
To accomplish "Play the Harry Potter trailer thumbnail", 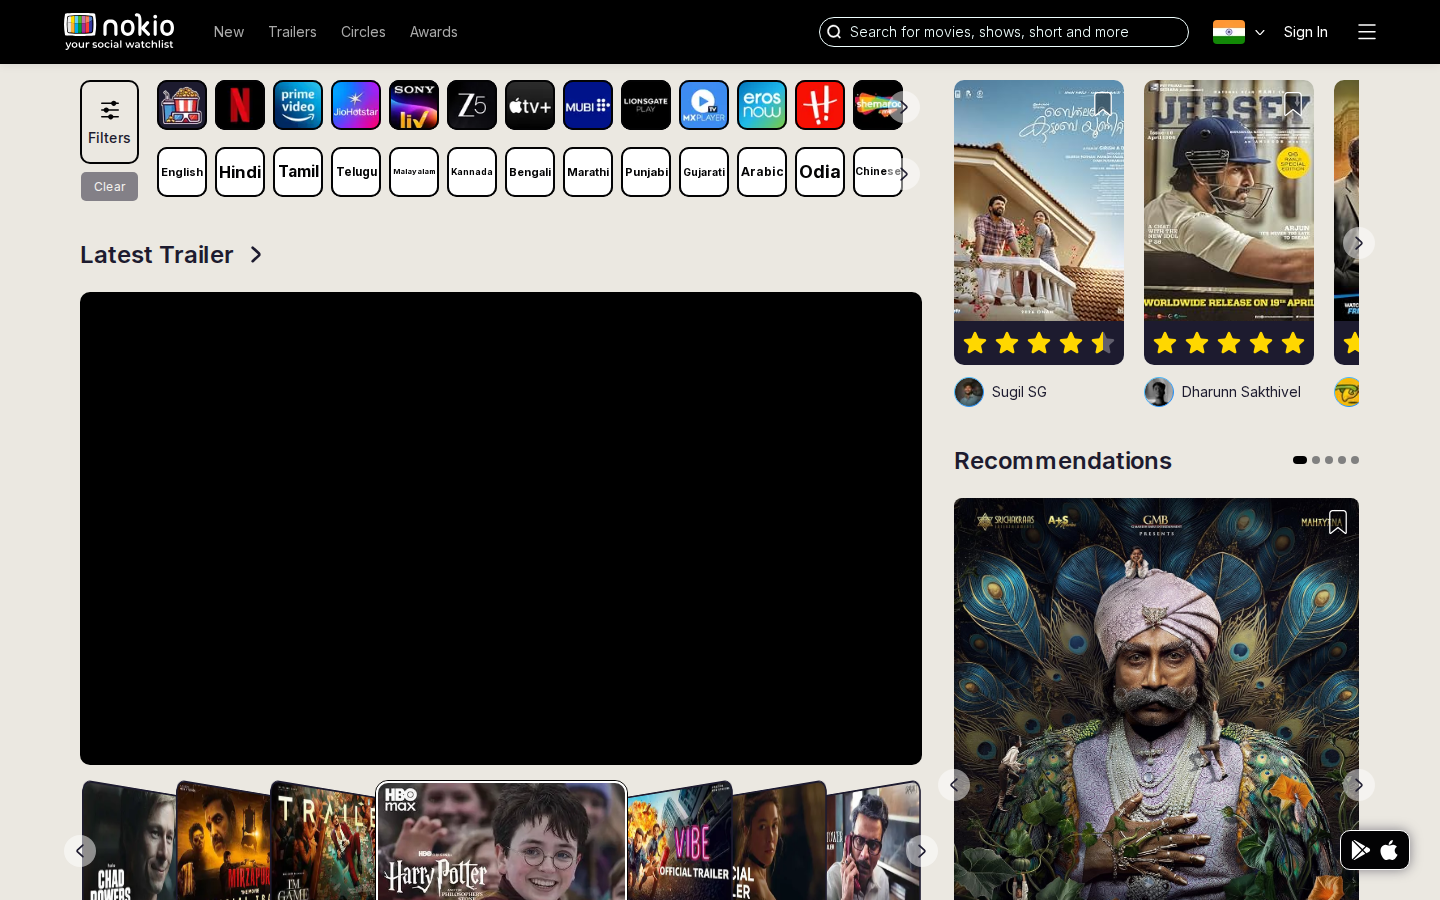I will click(502, 841).
